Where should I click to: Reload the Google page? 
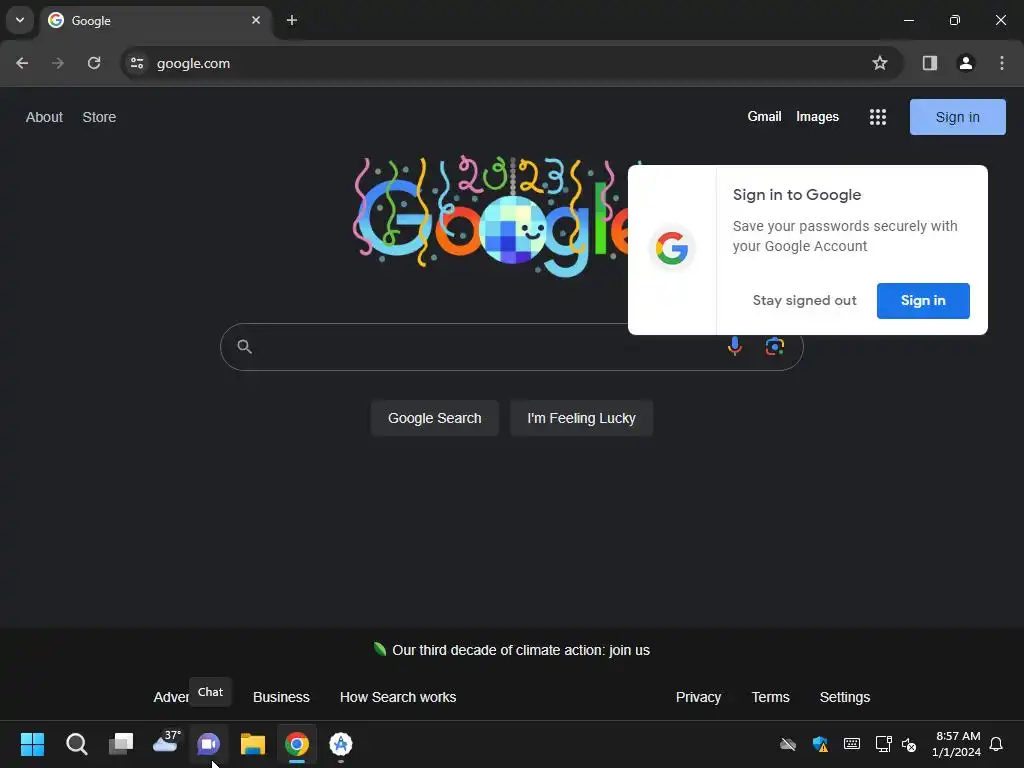[x=94, y=63]
